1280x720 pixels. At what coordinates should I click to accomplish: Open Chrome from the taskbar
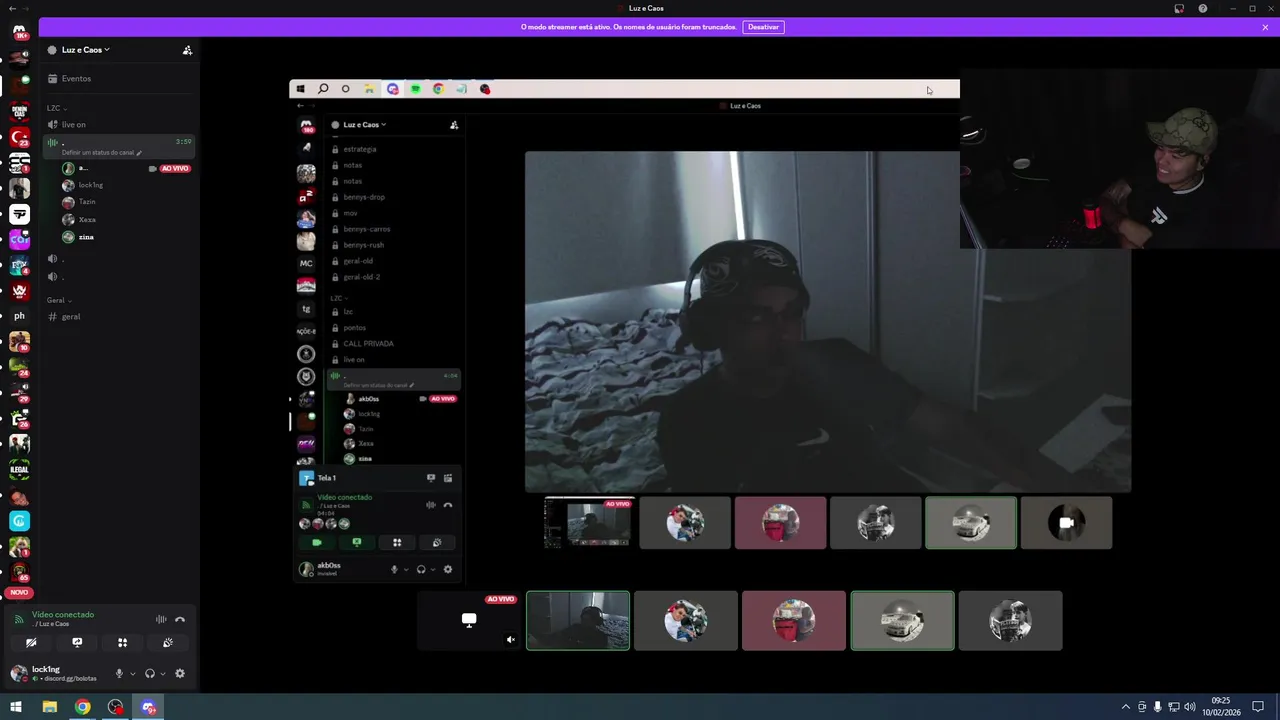[x=83, y=707]
